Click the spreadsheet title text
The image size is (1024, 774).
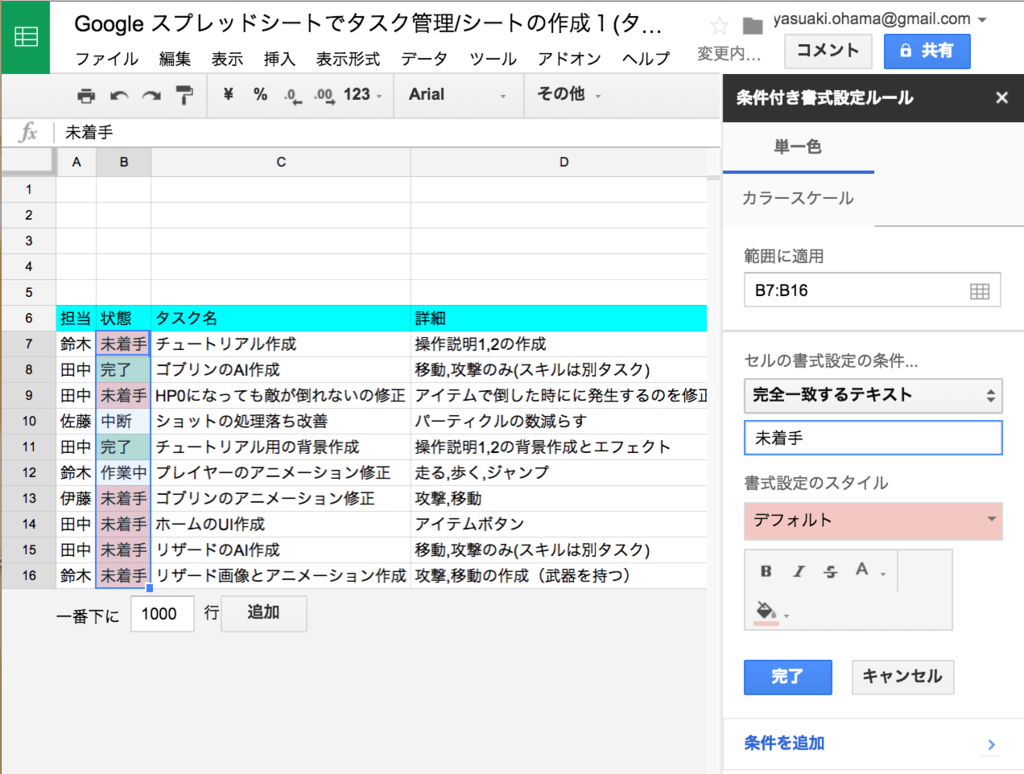pos(368,24)
